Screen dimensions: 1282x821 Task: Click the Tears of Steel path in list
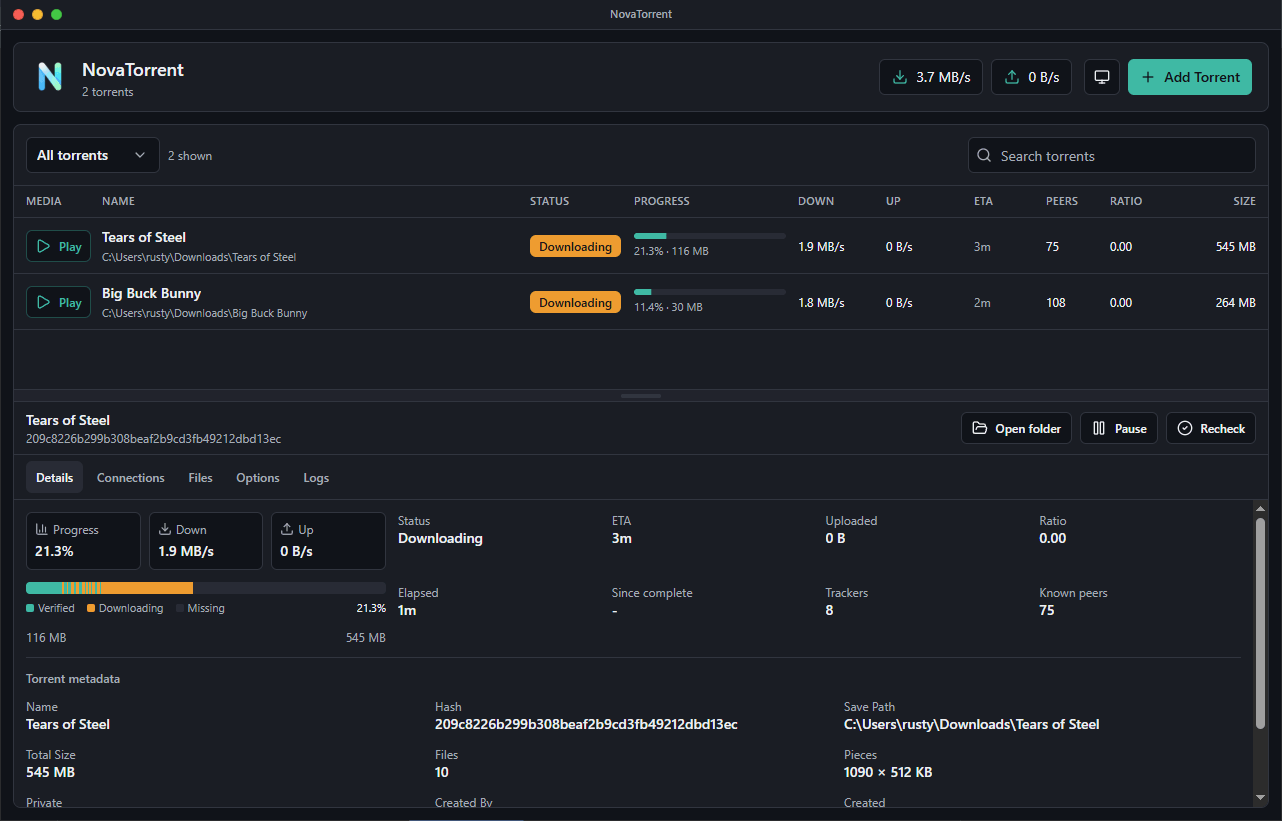(199, 257)
